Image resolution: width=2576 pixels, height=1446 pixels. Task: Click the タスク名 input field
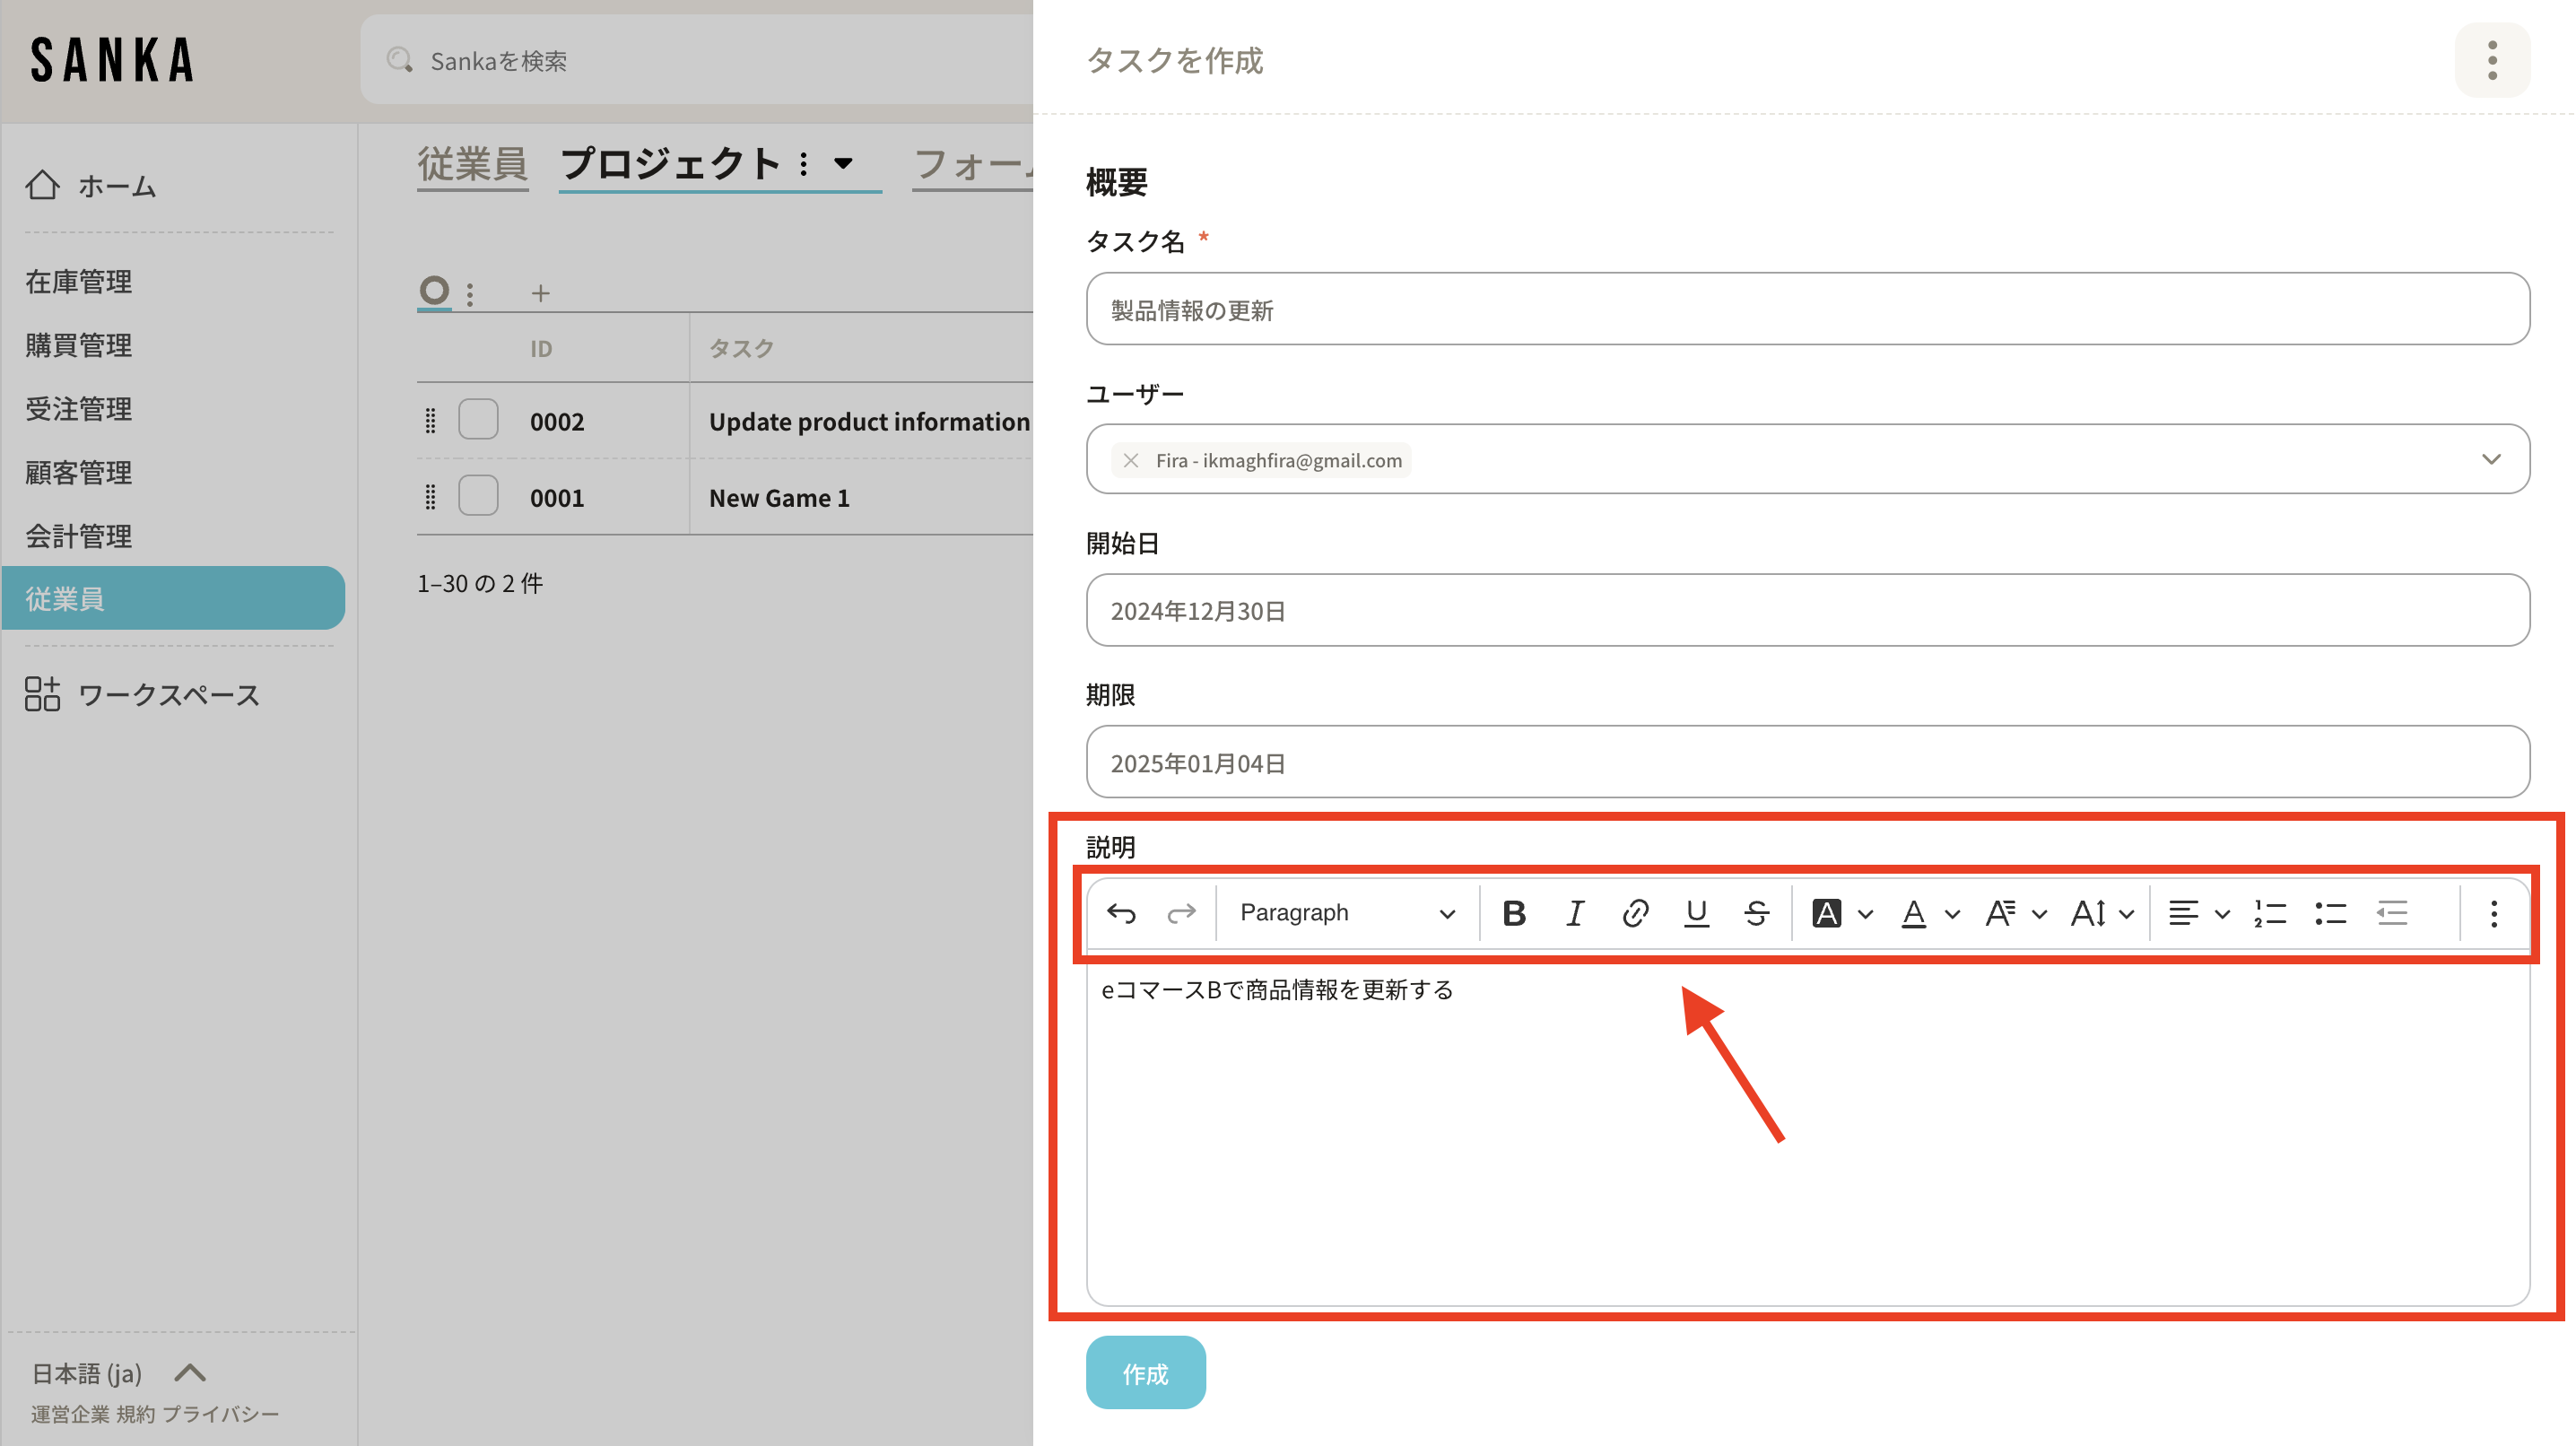pos(1807,309)
